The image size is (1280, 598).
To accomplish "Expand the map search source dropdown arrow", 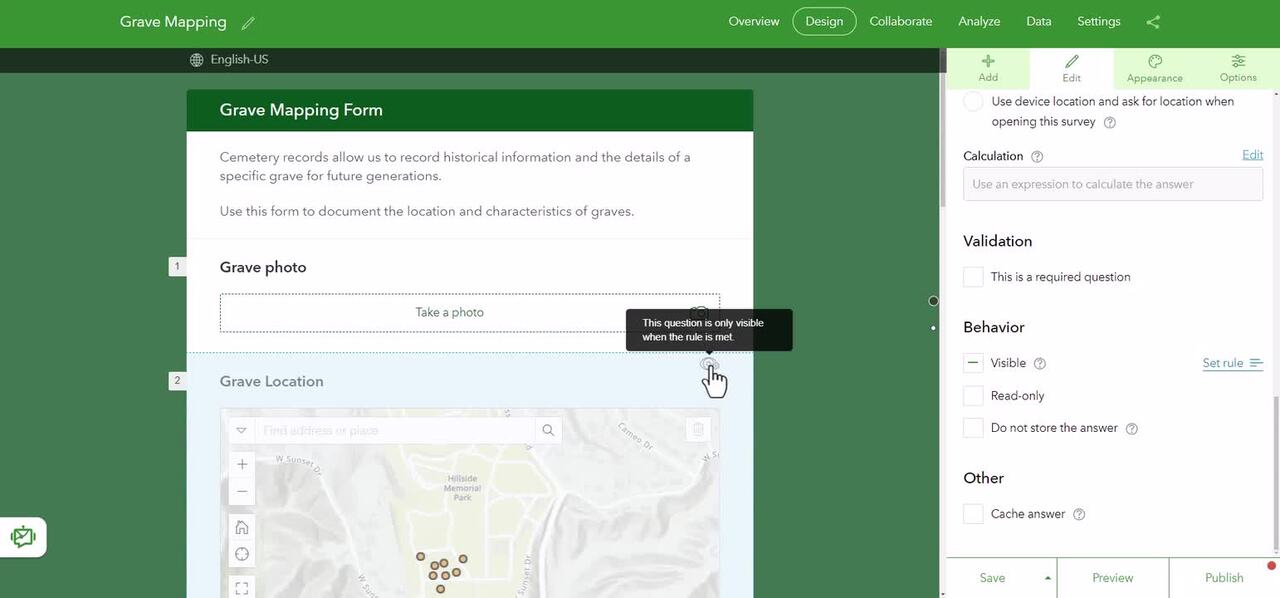I will (241, 430).
